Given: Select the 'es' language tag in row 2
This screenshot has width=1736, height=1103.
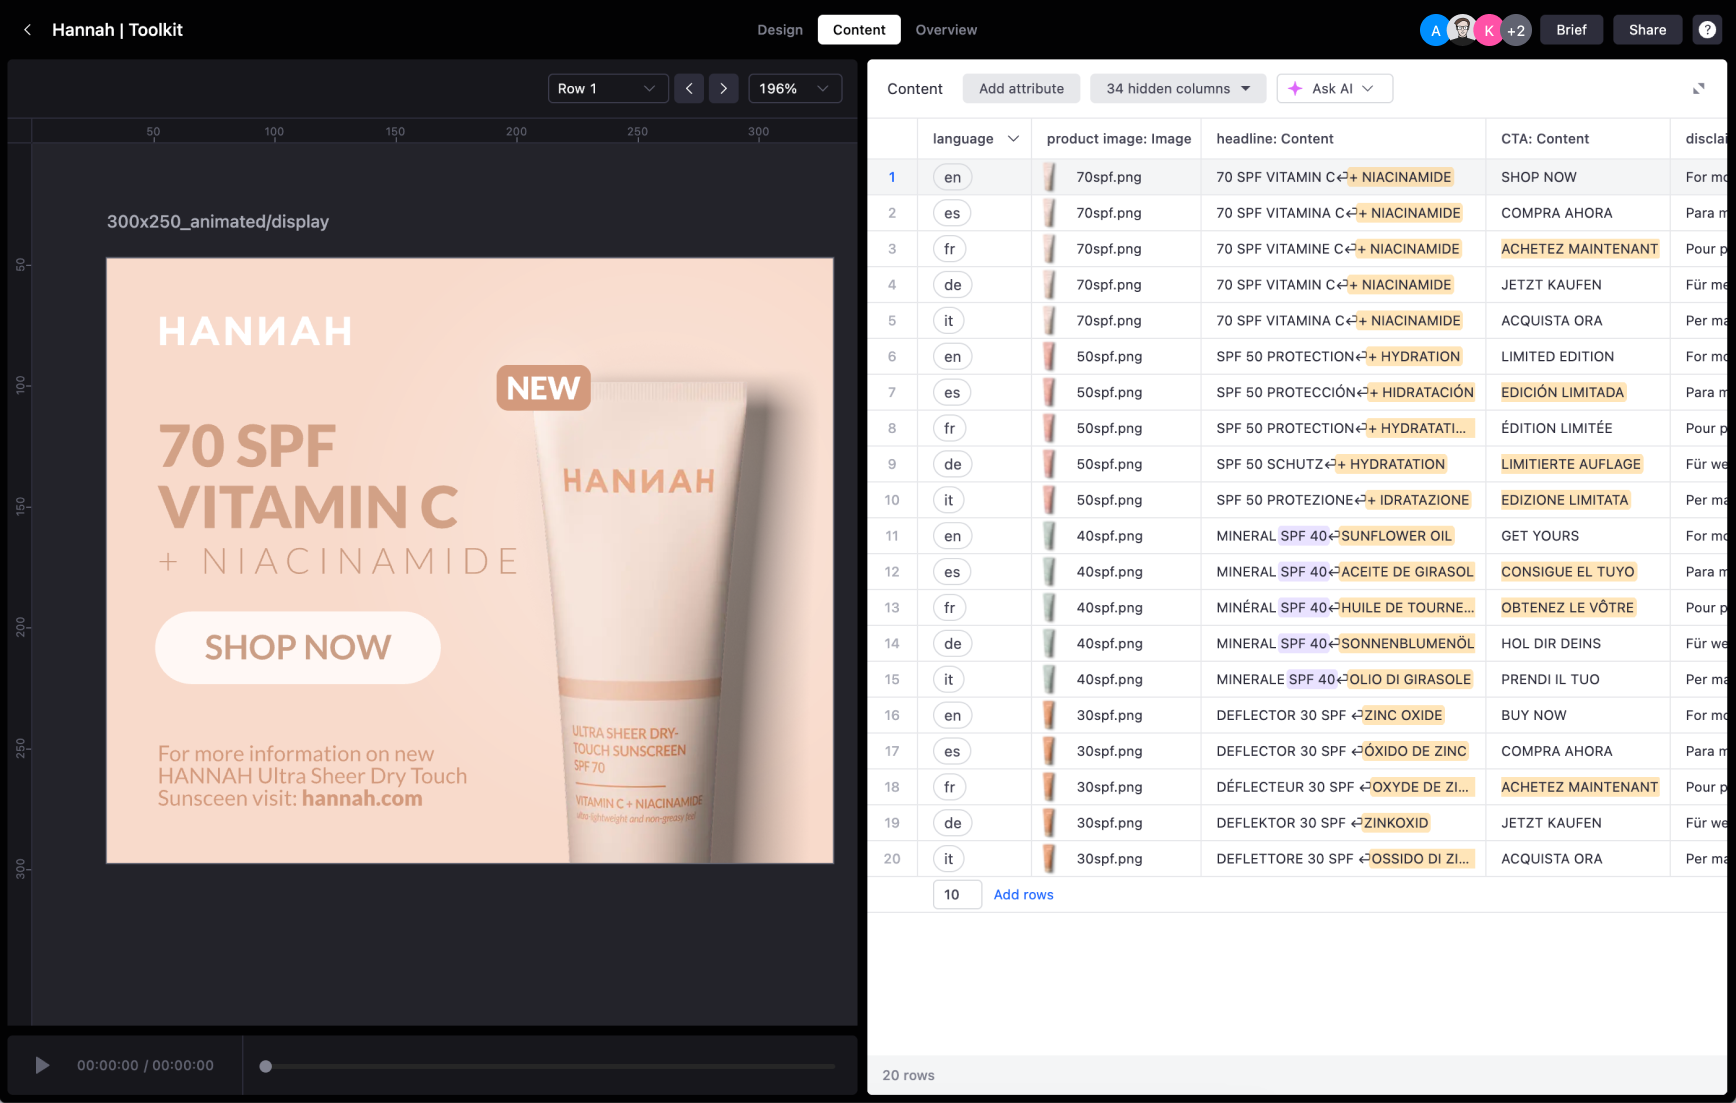Looking at the screenshot, I should coord(952,213).
